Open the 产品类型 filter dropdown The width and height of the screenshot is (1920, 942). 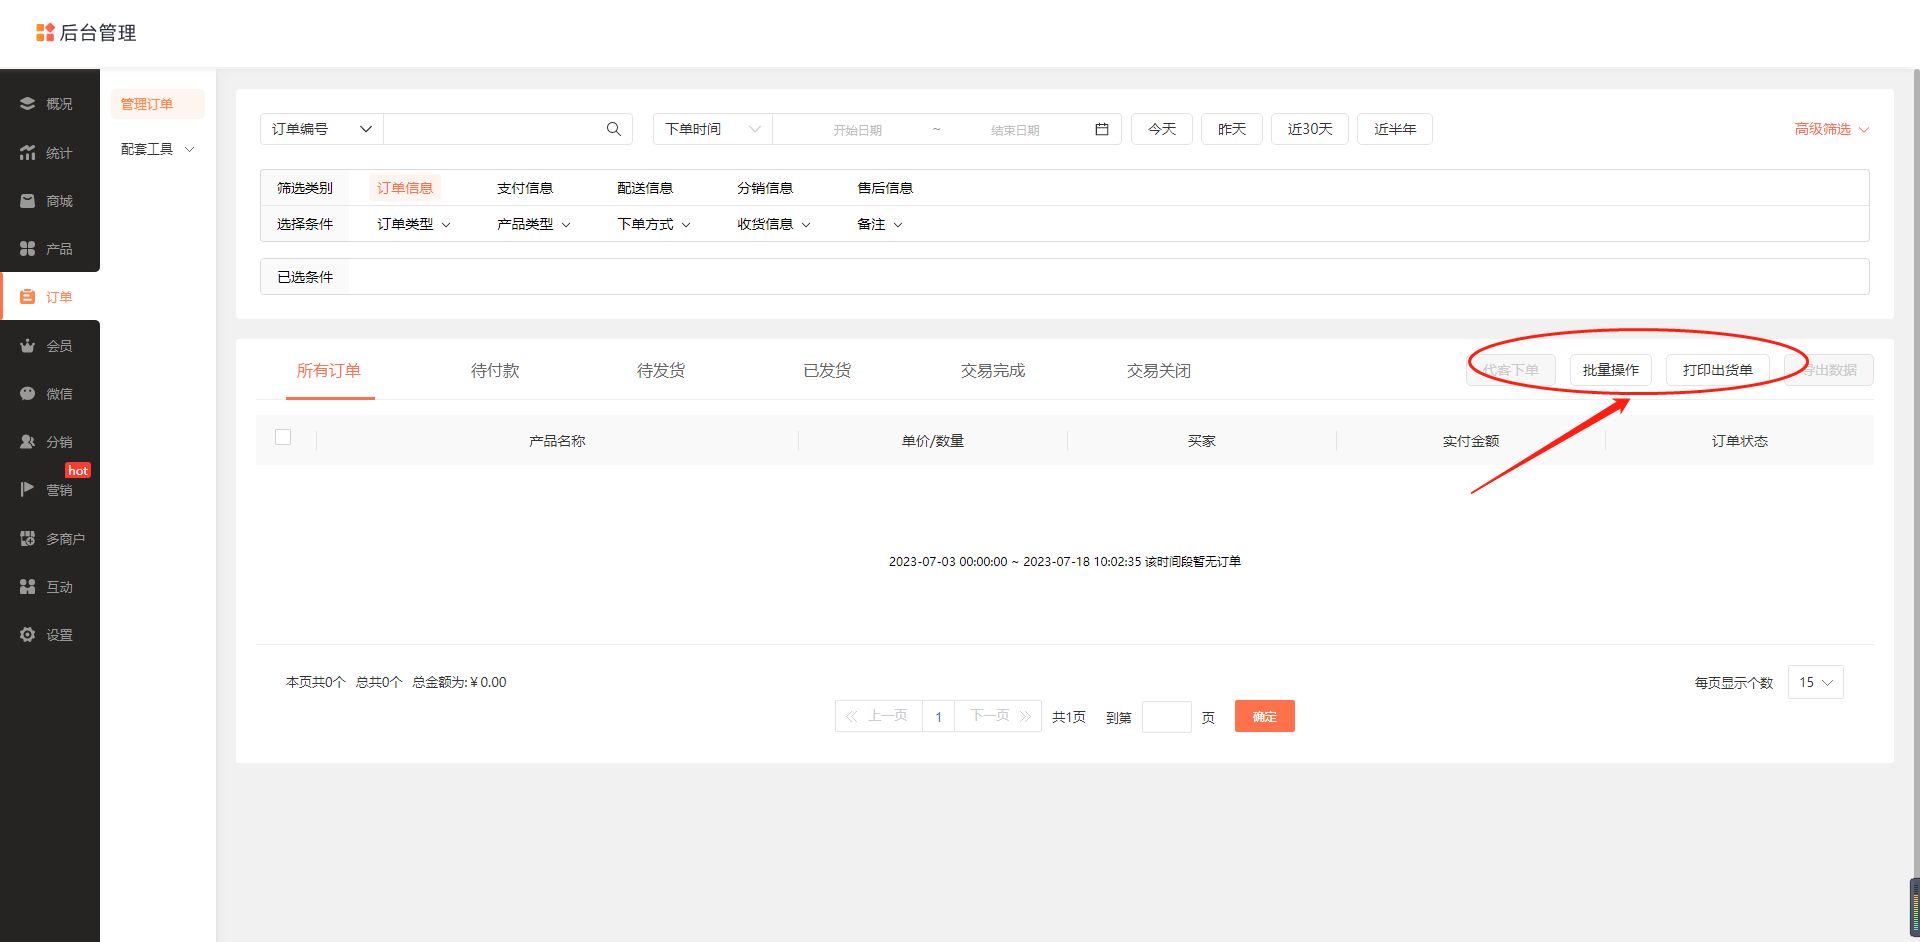(533, 224)
